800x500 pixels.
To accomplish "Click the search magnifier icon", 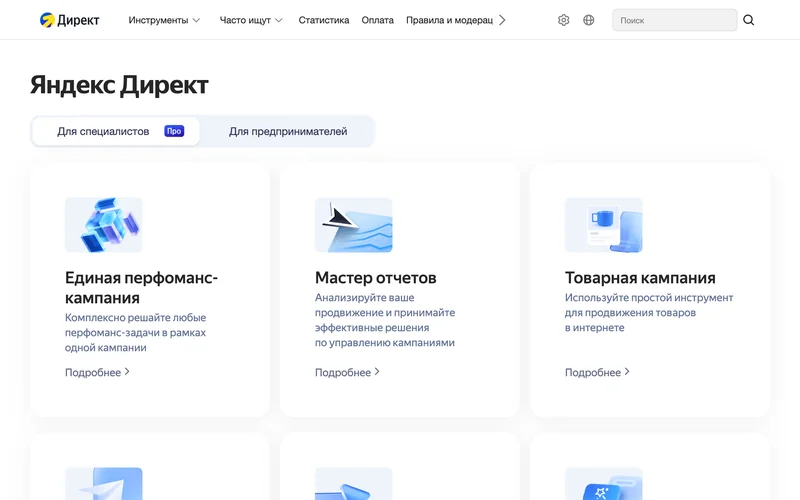I will point(748,20).
